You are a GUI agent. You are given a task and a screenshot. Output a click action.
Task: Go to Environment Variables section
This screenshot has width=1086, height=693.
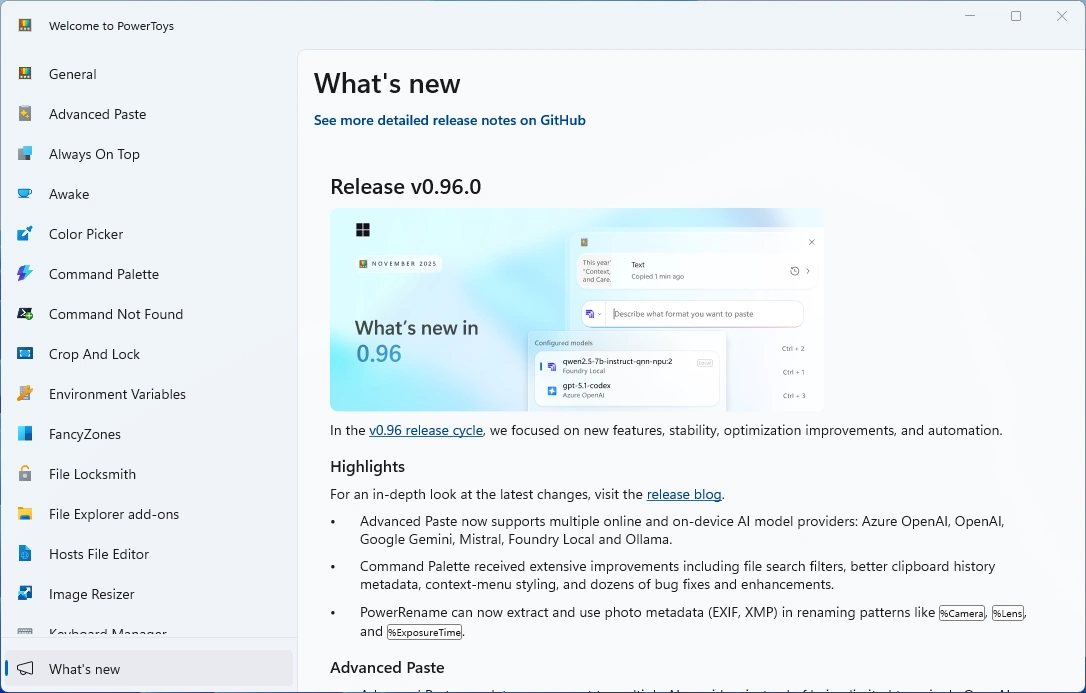click(117, 394)
